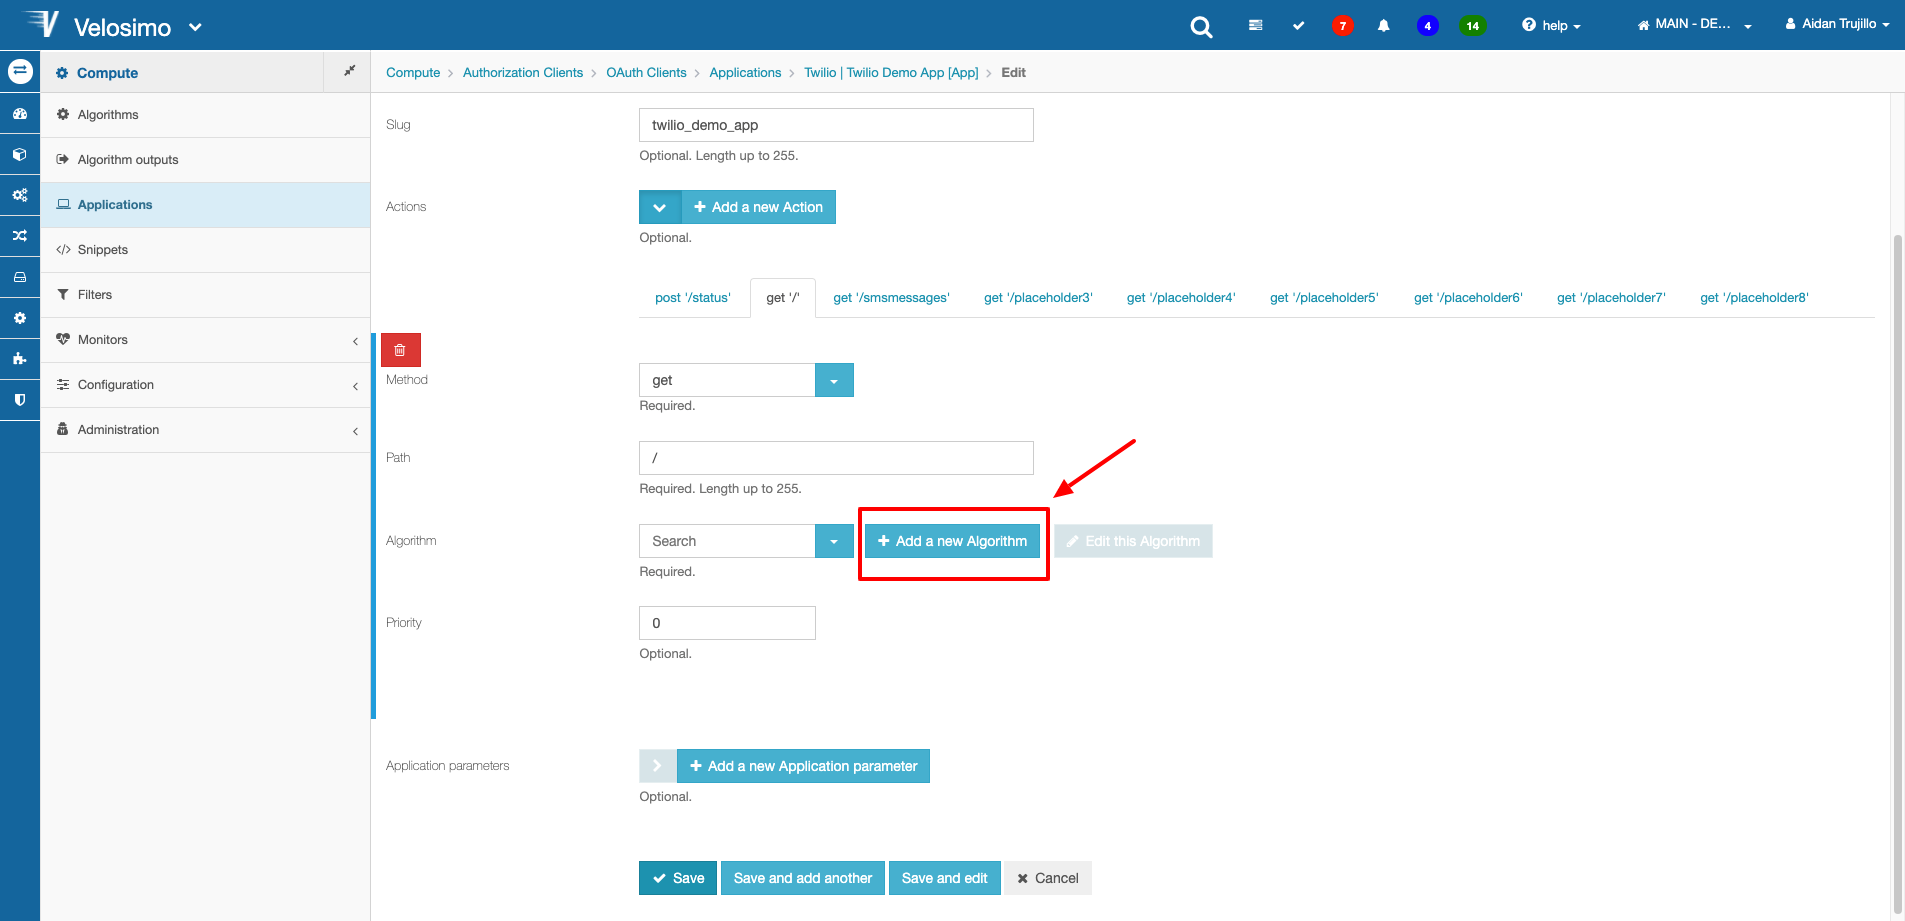Screen dimensions: 1905x921
Task: Open the Aidan Trujillo user menu
Action: coord(1837,24)
